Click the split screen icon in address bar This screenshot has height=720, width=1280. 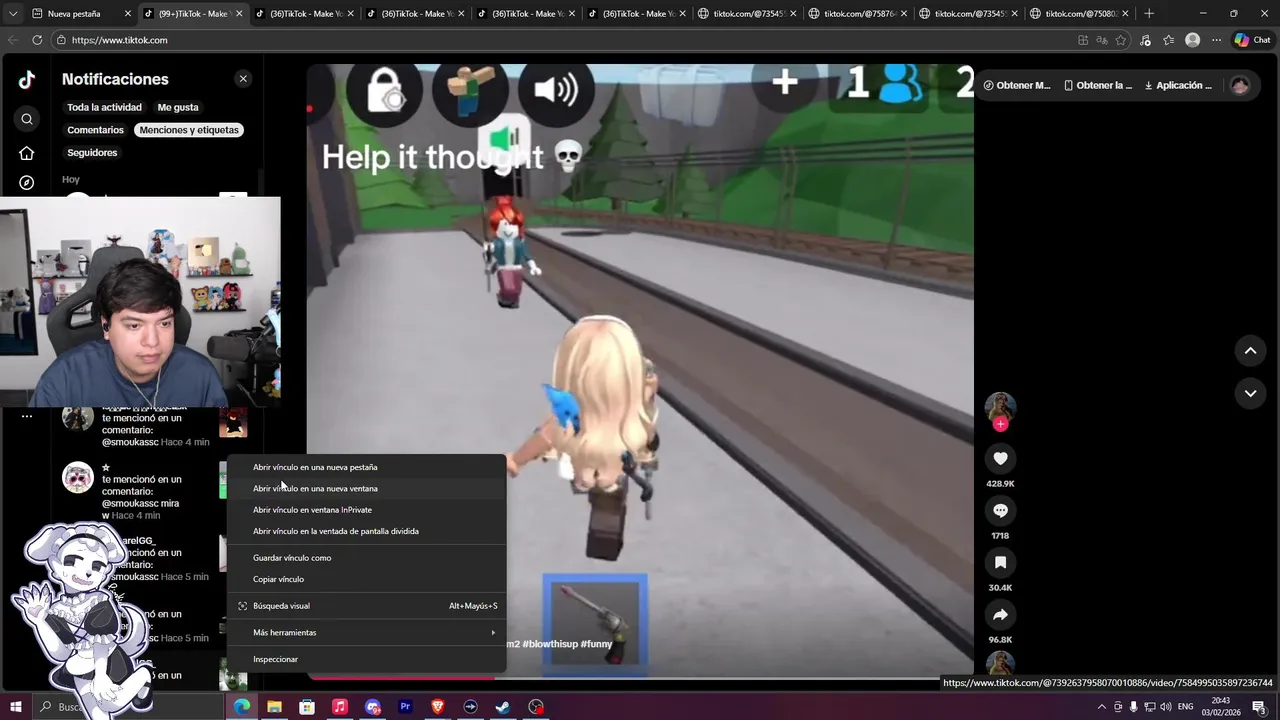[x=1083, y=40]
